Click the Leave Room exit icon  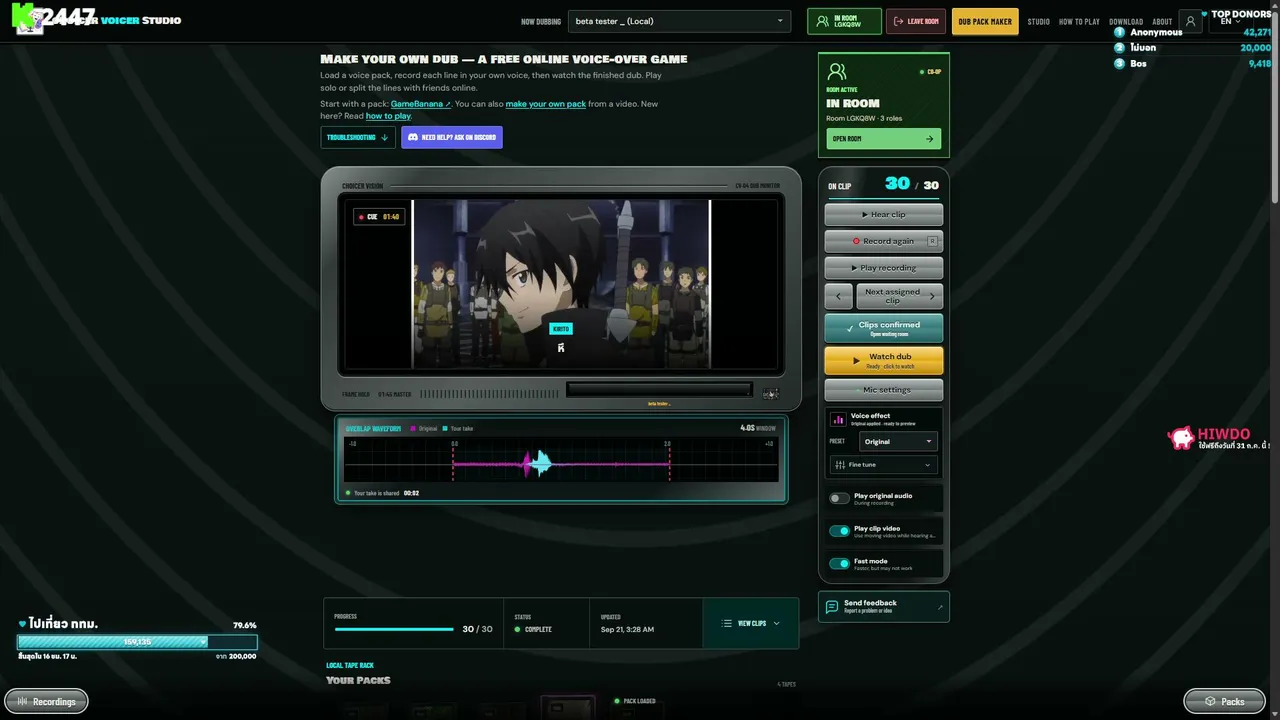click(897, 21)
